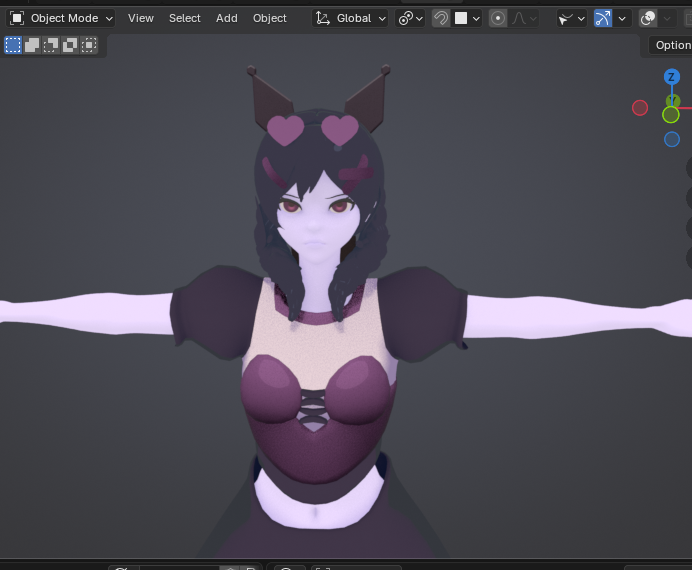Open the View menu
This screenshot has width=692, height=570.
click(141, 19)
